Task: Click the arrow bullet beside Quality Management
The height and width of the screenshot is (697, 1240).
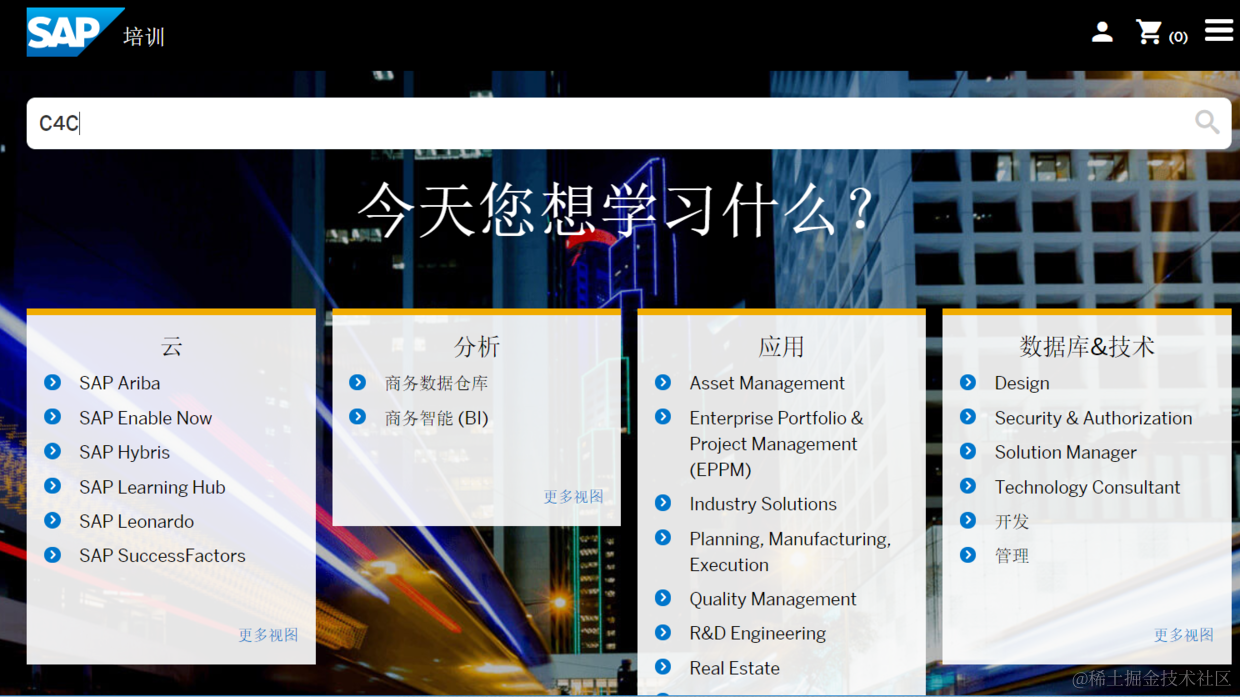Action: click(x=663, y=598)
